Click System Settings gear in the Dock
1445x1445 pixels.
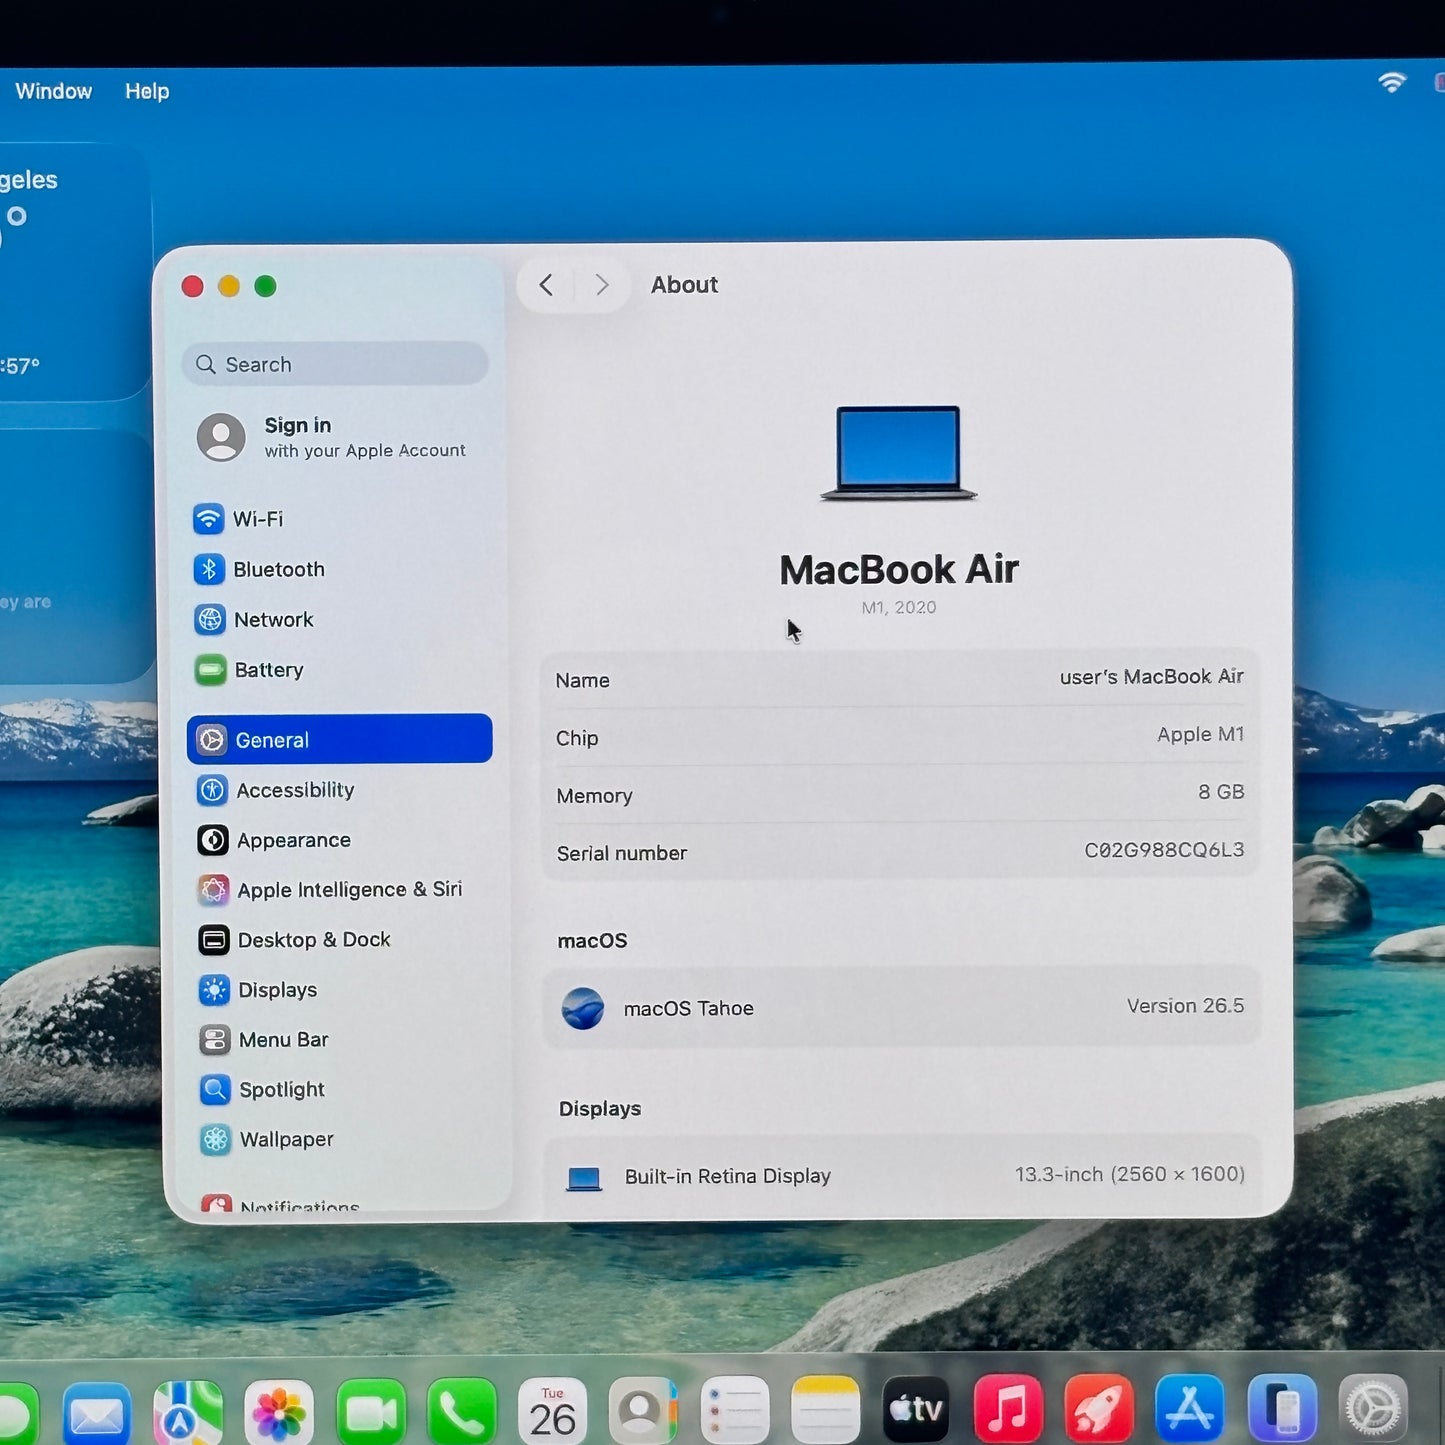pos(1373,1408)
